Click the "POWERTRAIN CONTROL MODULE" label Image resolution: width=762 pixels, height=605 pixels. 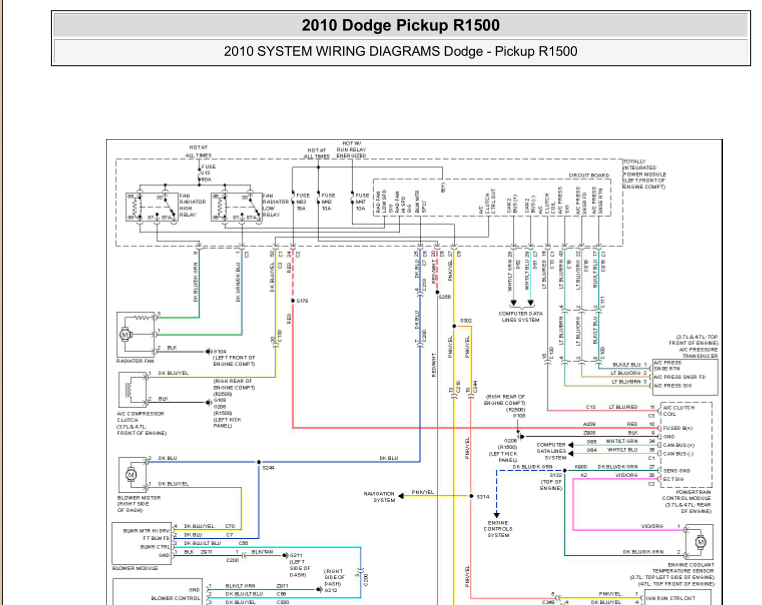[688, 495]
